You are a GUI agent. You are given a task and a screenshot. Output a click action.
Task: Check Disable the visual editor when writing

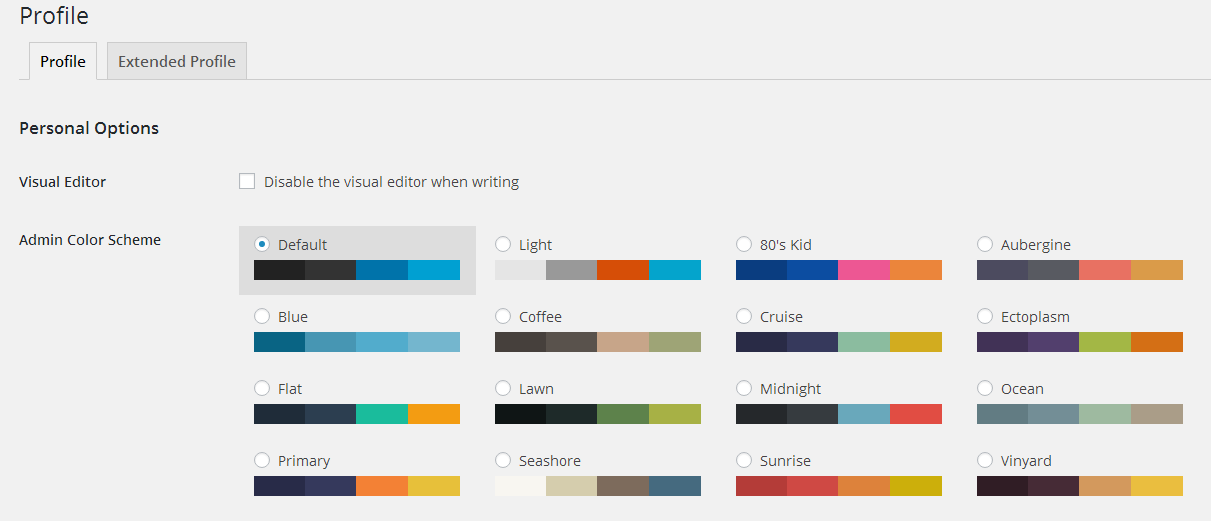[x=247, y=181]
